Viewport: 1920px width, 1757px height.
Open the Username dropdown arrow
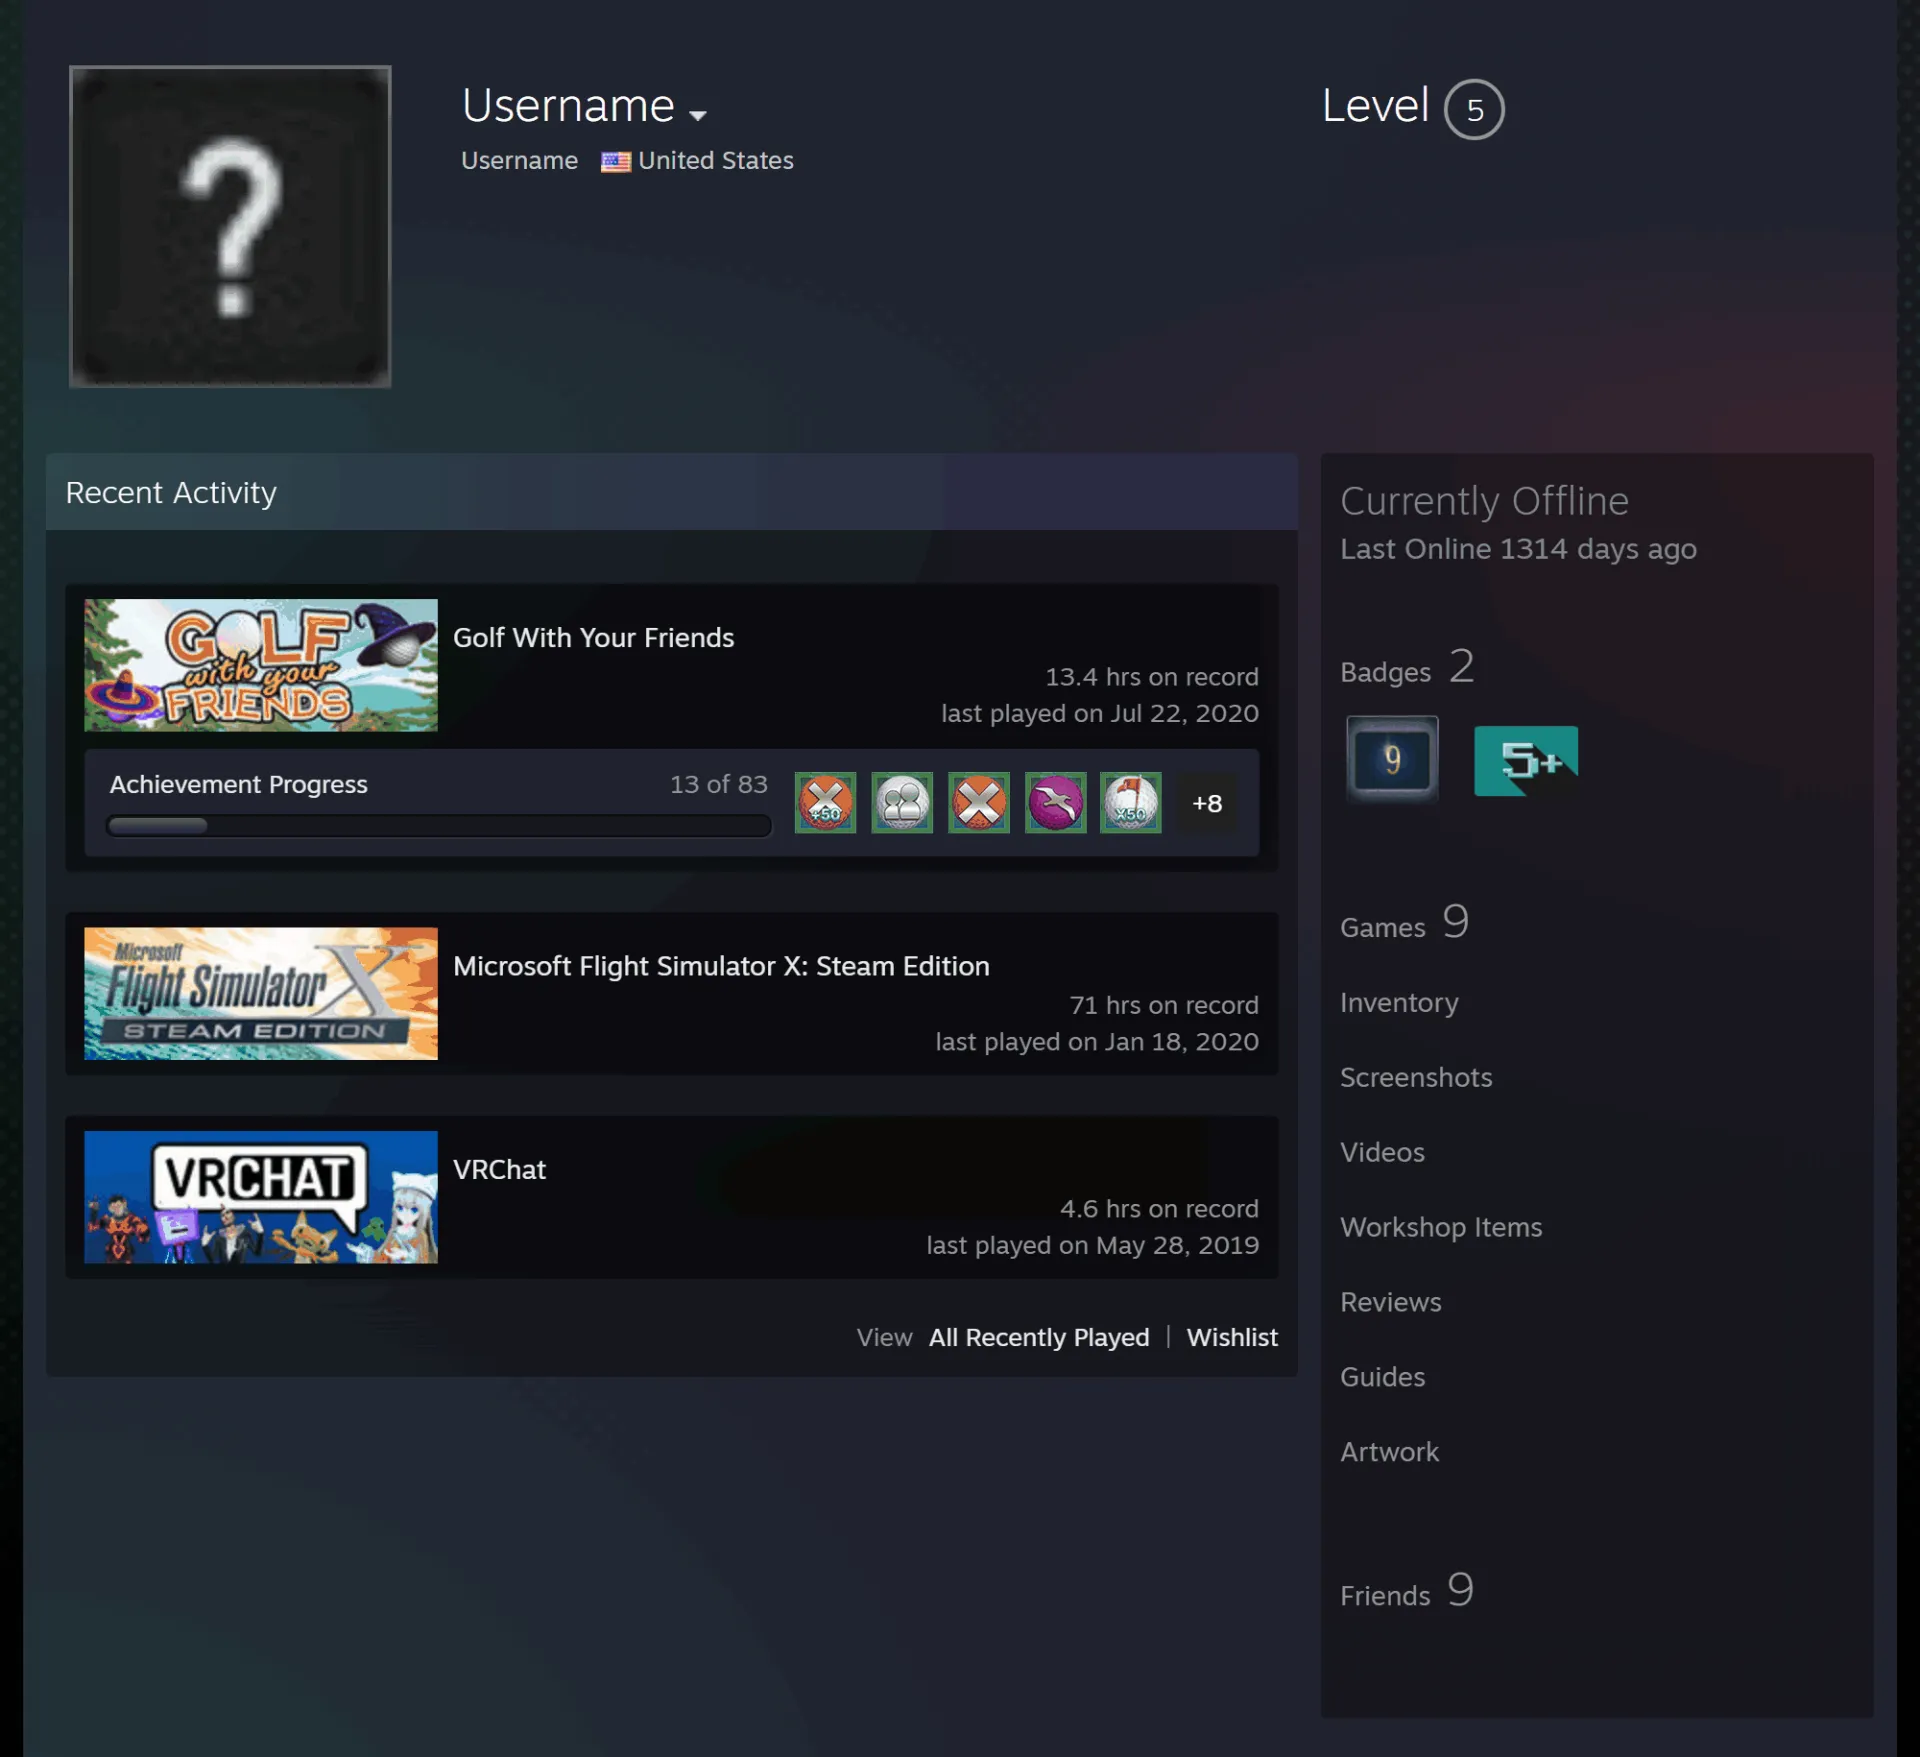tap(698, 115)
